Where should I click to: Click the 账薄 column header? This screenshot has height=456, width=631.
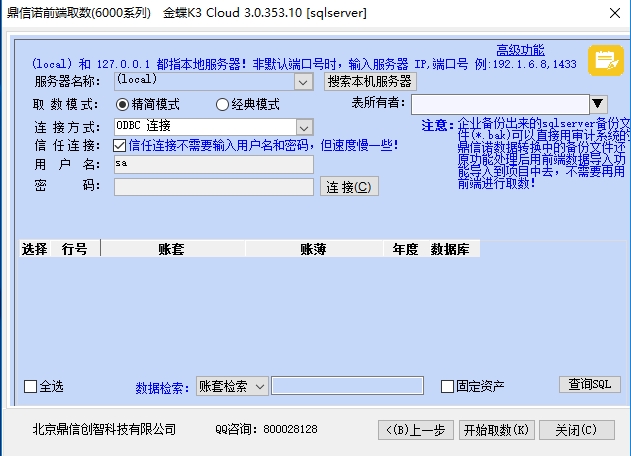click(x=314, y=249)
